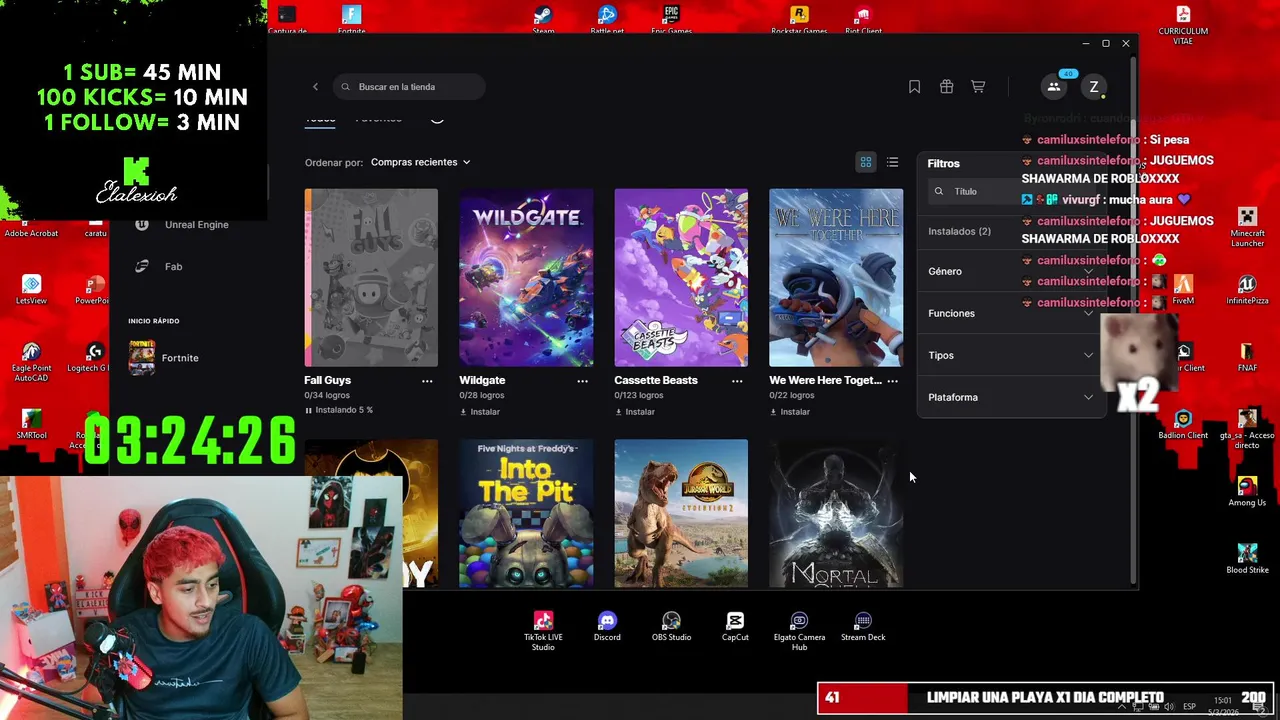Open the FNAF desktop shortcut

coord(1247,357)
